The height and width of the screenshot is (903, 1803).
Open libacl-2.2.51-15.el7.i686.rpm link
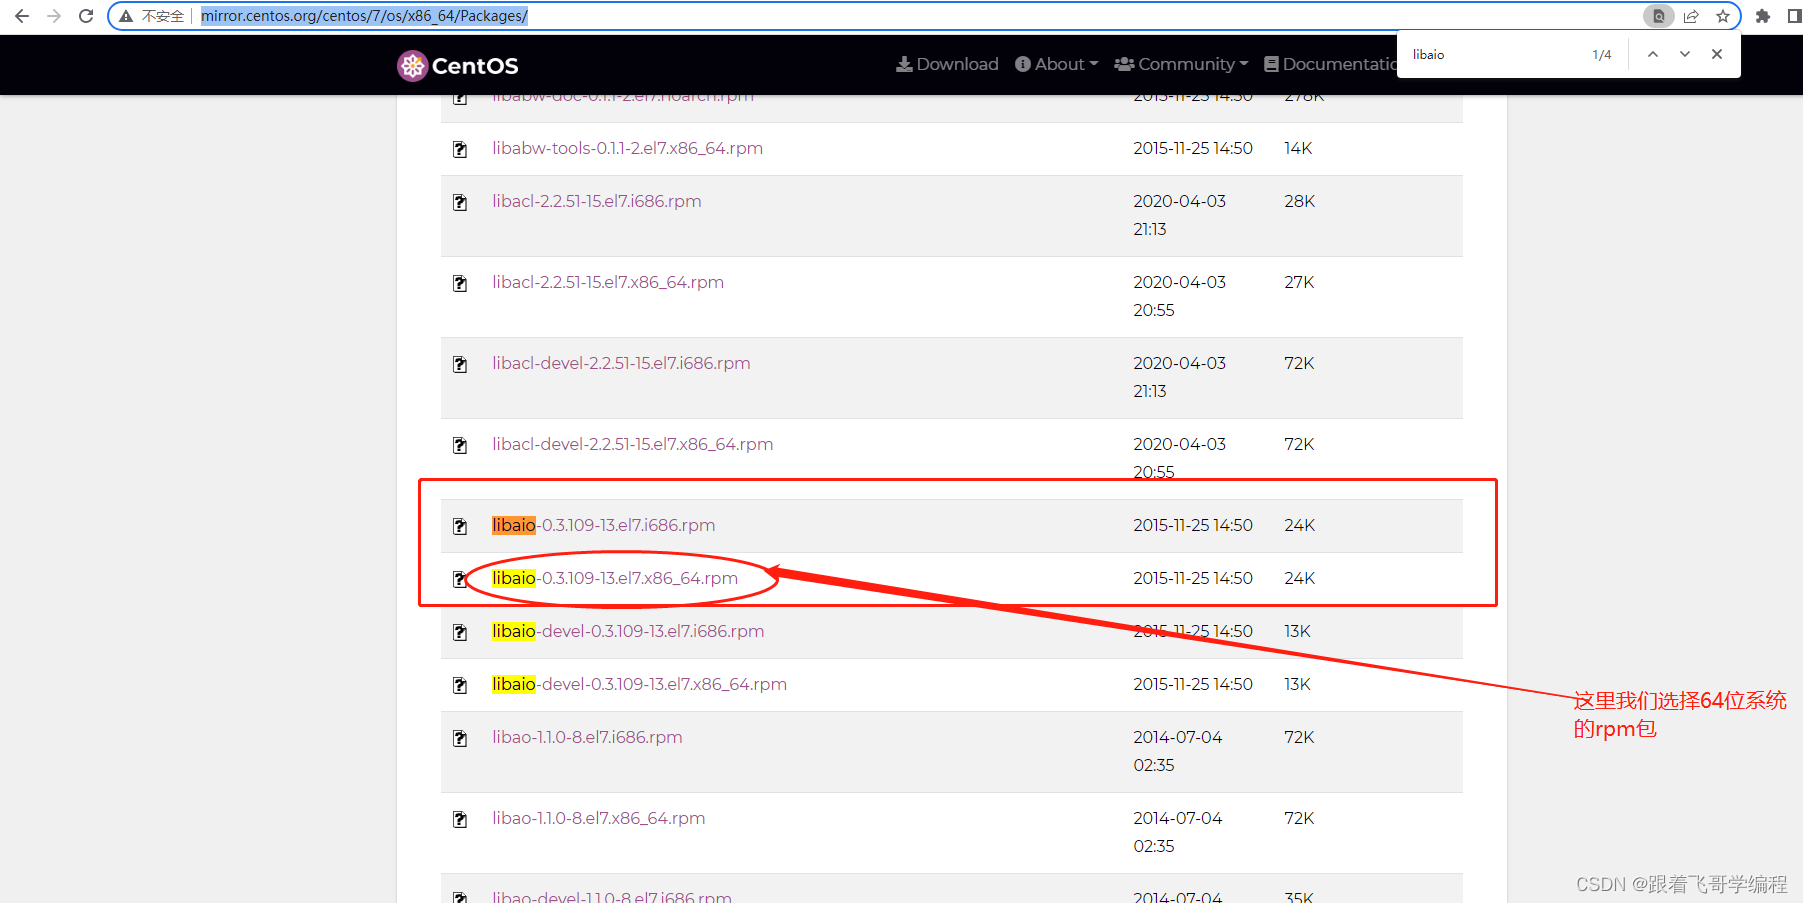pyautogui.click(x=596, y=201)
